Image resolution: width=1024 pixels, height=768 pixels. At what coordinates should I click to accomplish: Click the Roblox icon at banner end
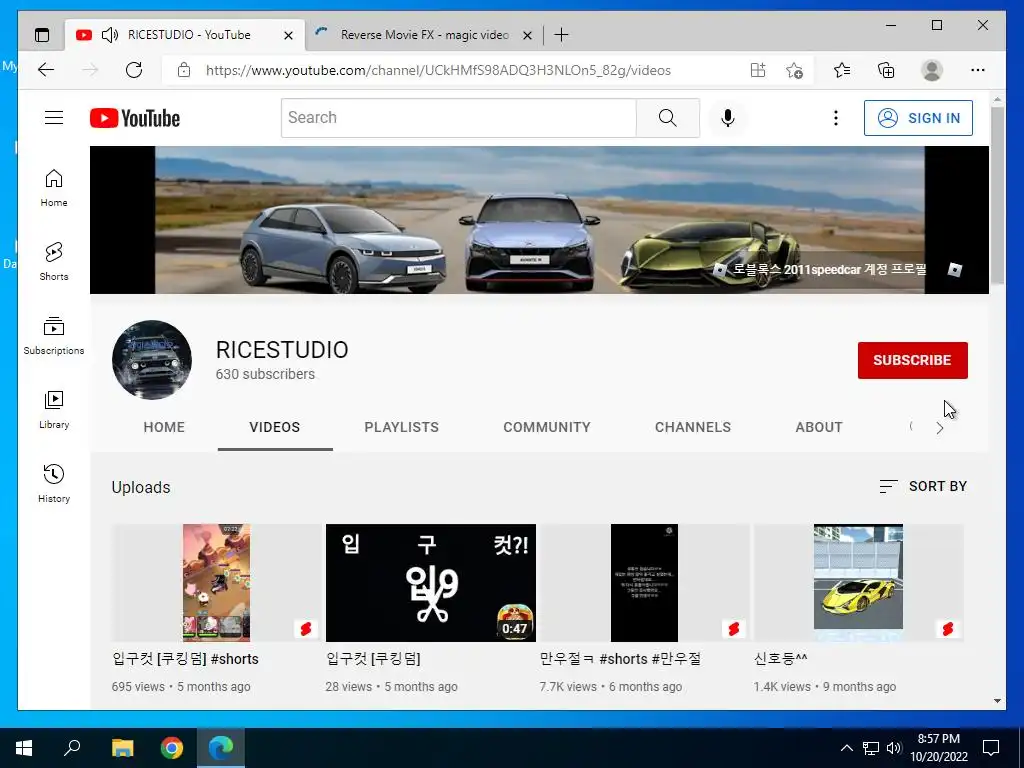point(955,270)
